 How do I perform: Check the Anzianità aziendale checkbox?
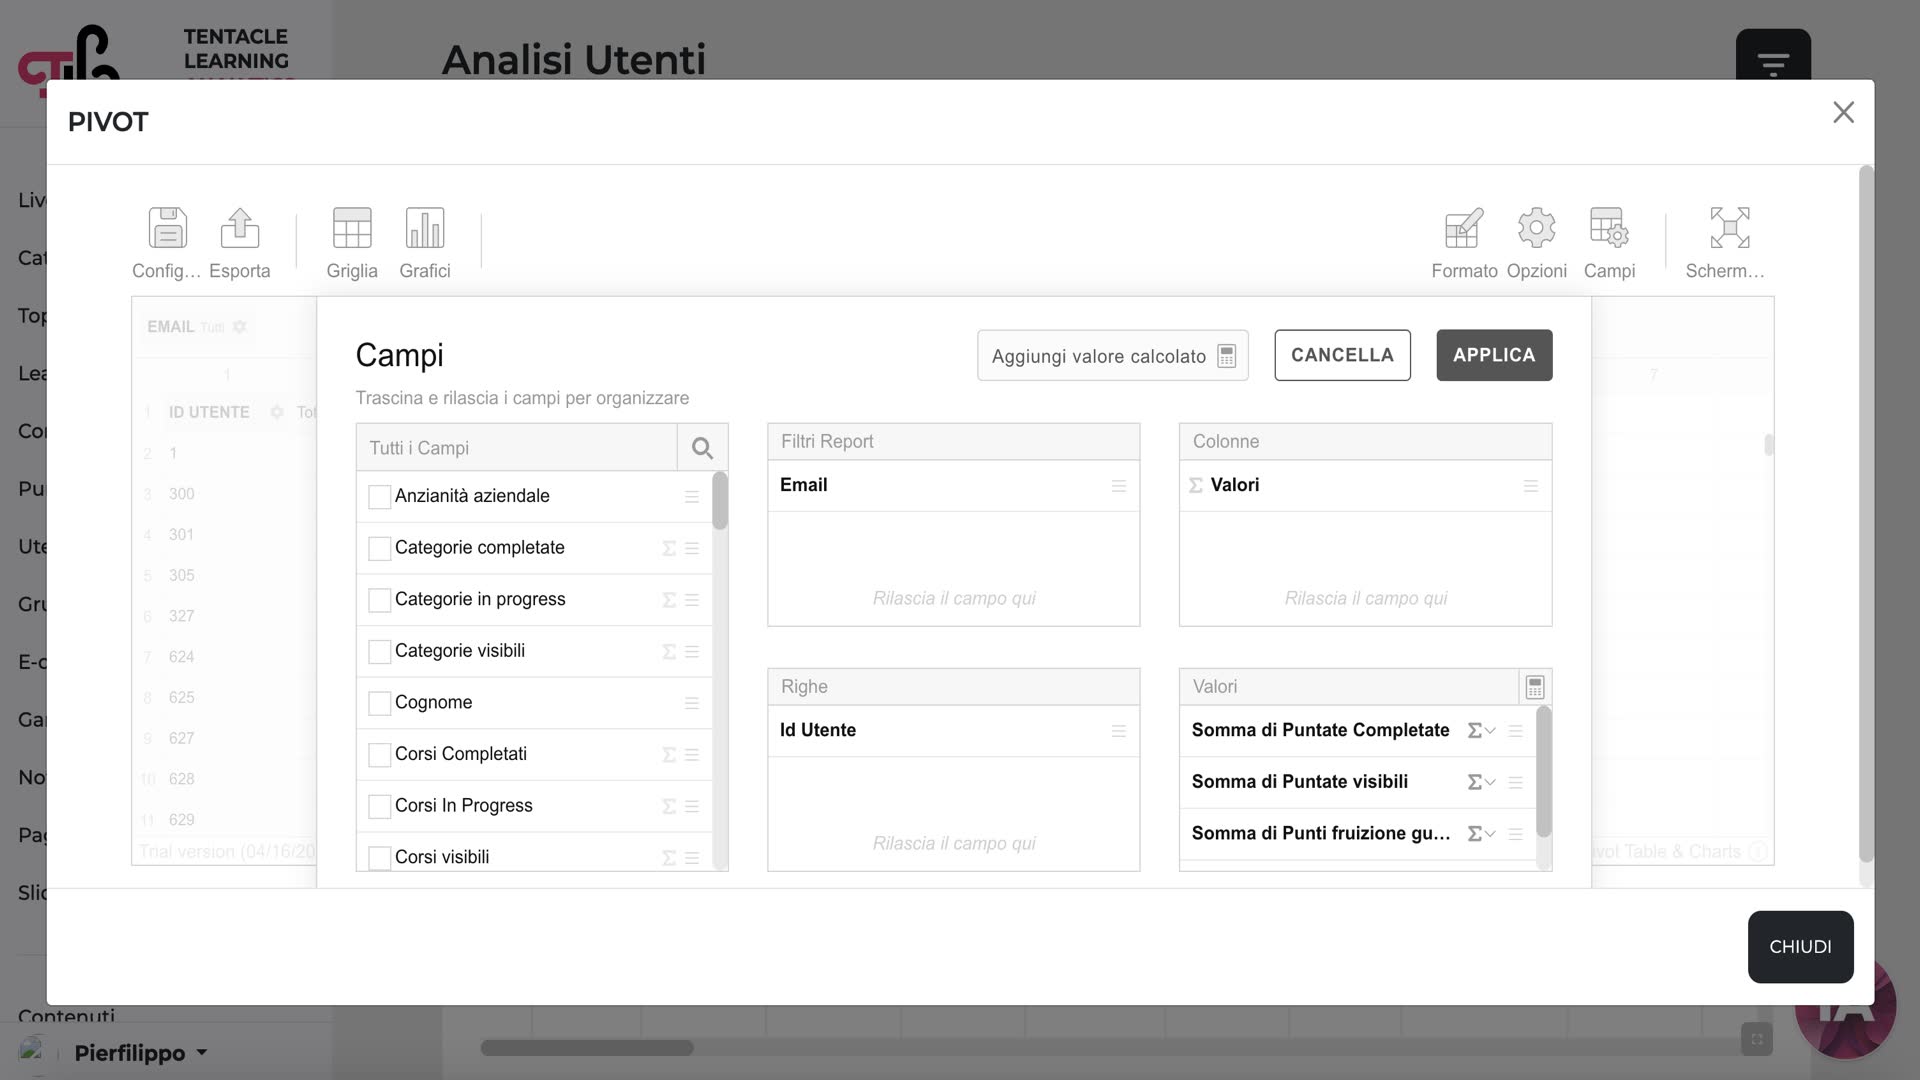(x=379, y=497)
